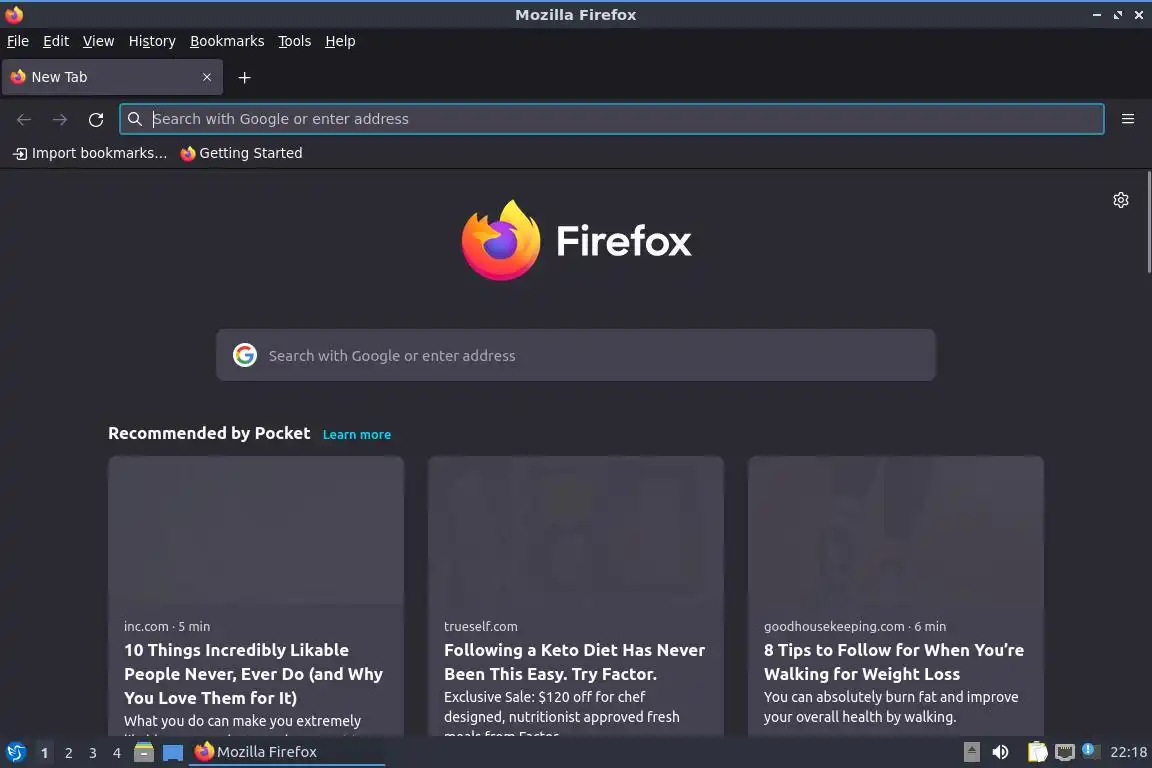Click the trueself.com source label

[480, 626]
